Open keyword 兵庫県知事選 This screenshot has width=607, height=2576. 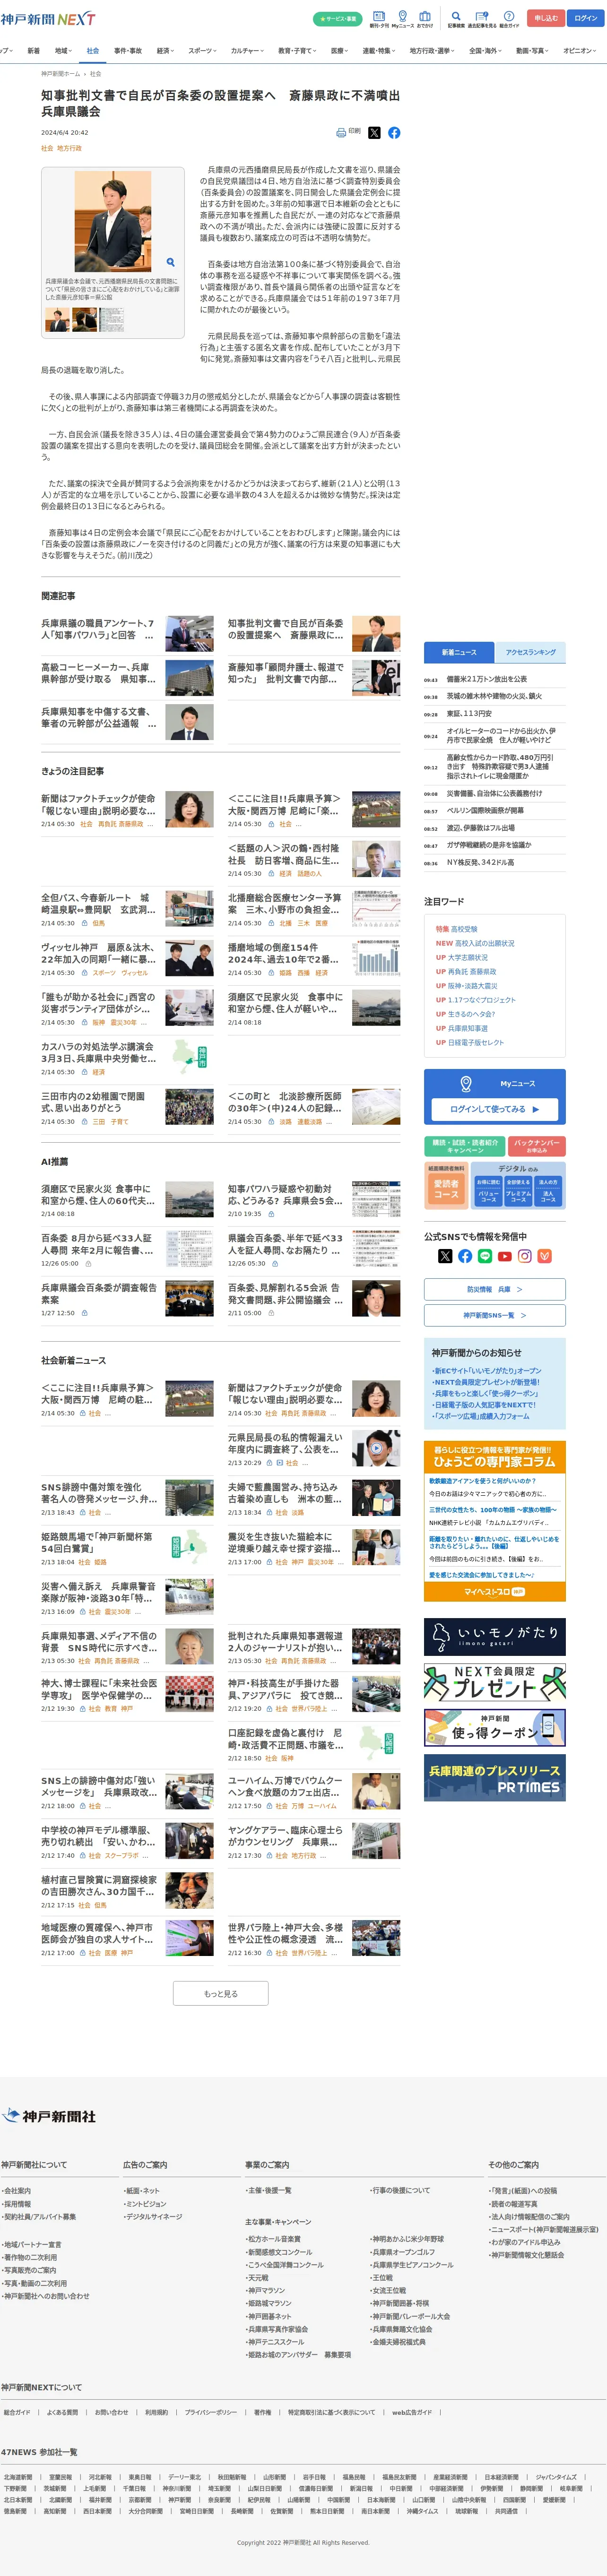click(x=468, y=1028)
